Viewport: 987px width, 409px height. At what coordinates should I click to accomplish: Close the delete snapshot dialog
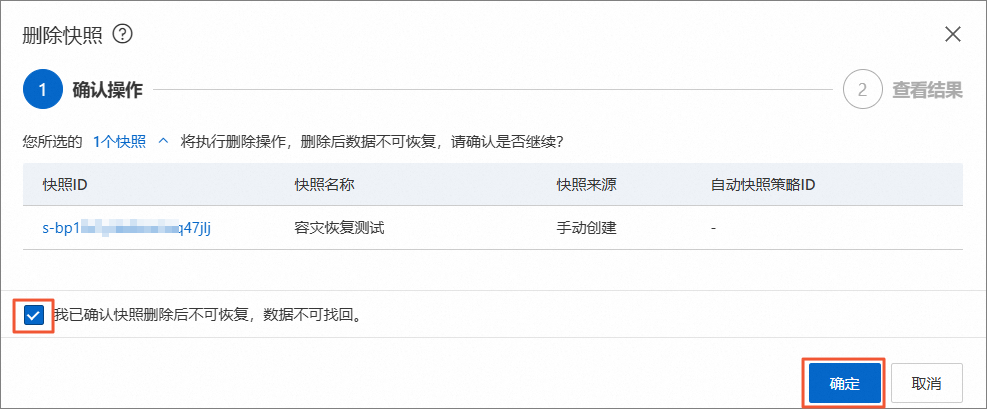pos(953,34)
